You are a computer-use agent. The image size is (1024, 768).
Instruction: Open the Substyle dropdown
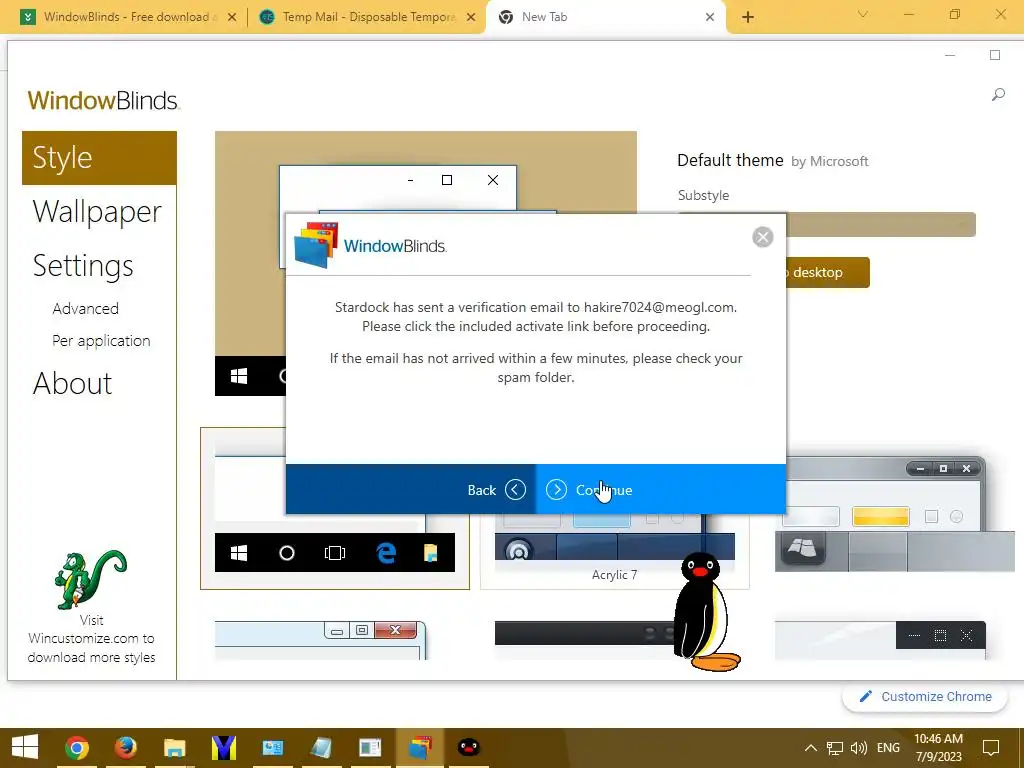click(880, 224)
